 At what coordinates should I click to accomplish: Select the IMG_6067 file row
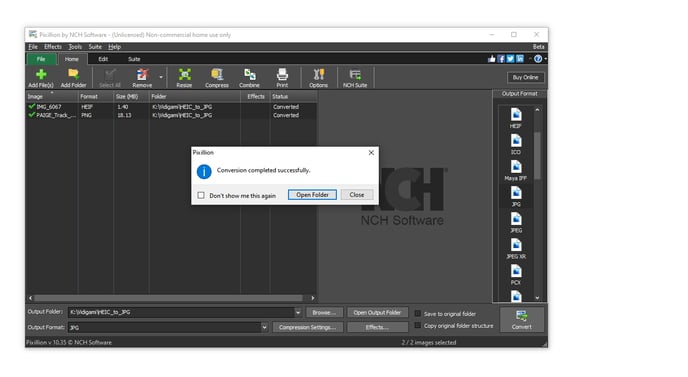click(x=172, y=107)
